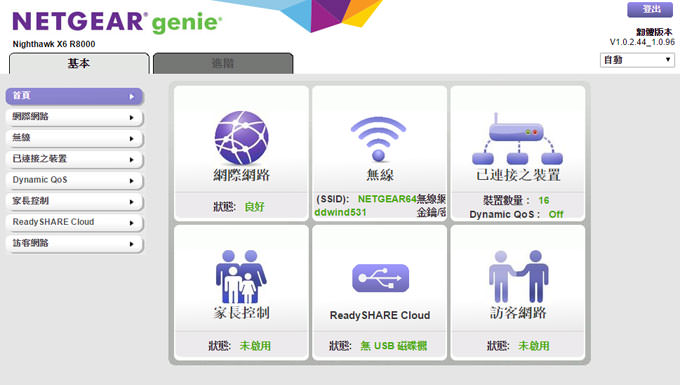Switch to the 進階 tab
Image resolution: width=680 pixels, height=385 pixels.
click(x=223, y=64)
